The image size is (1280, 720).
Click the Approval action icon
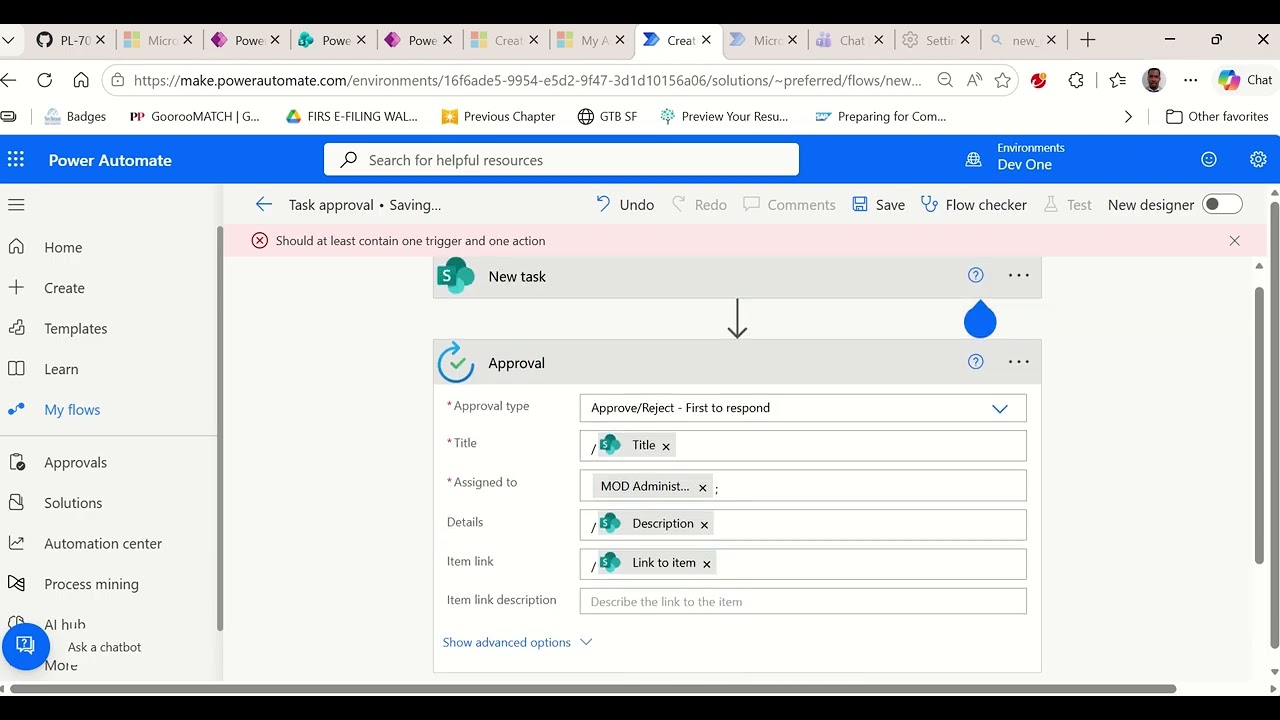[x=456, y=362]
